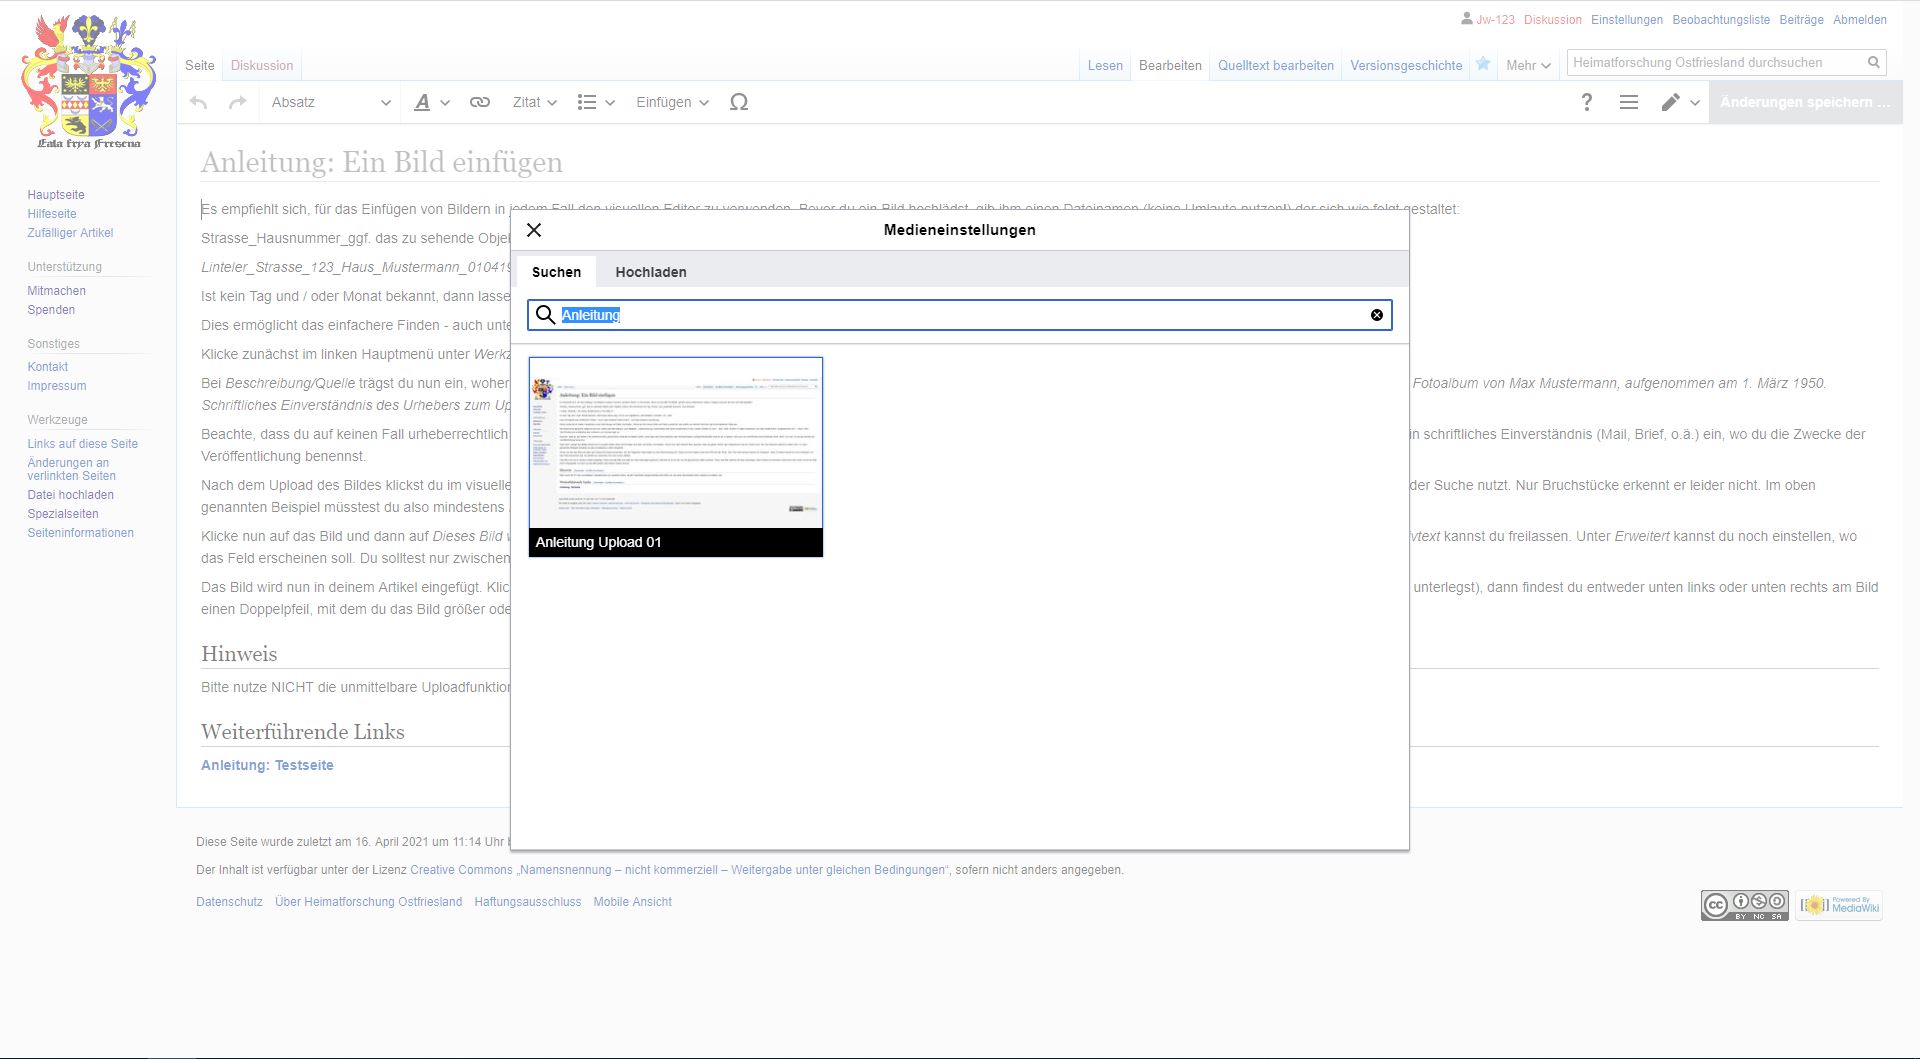
Task: Click the undo arrow in editor toolbar
Action: pyautogui.click(x=198, y=102)
